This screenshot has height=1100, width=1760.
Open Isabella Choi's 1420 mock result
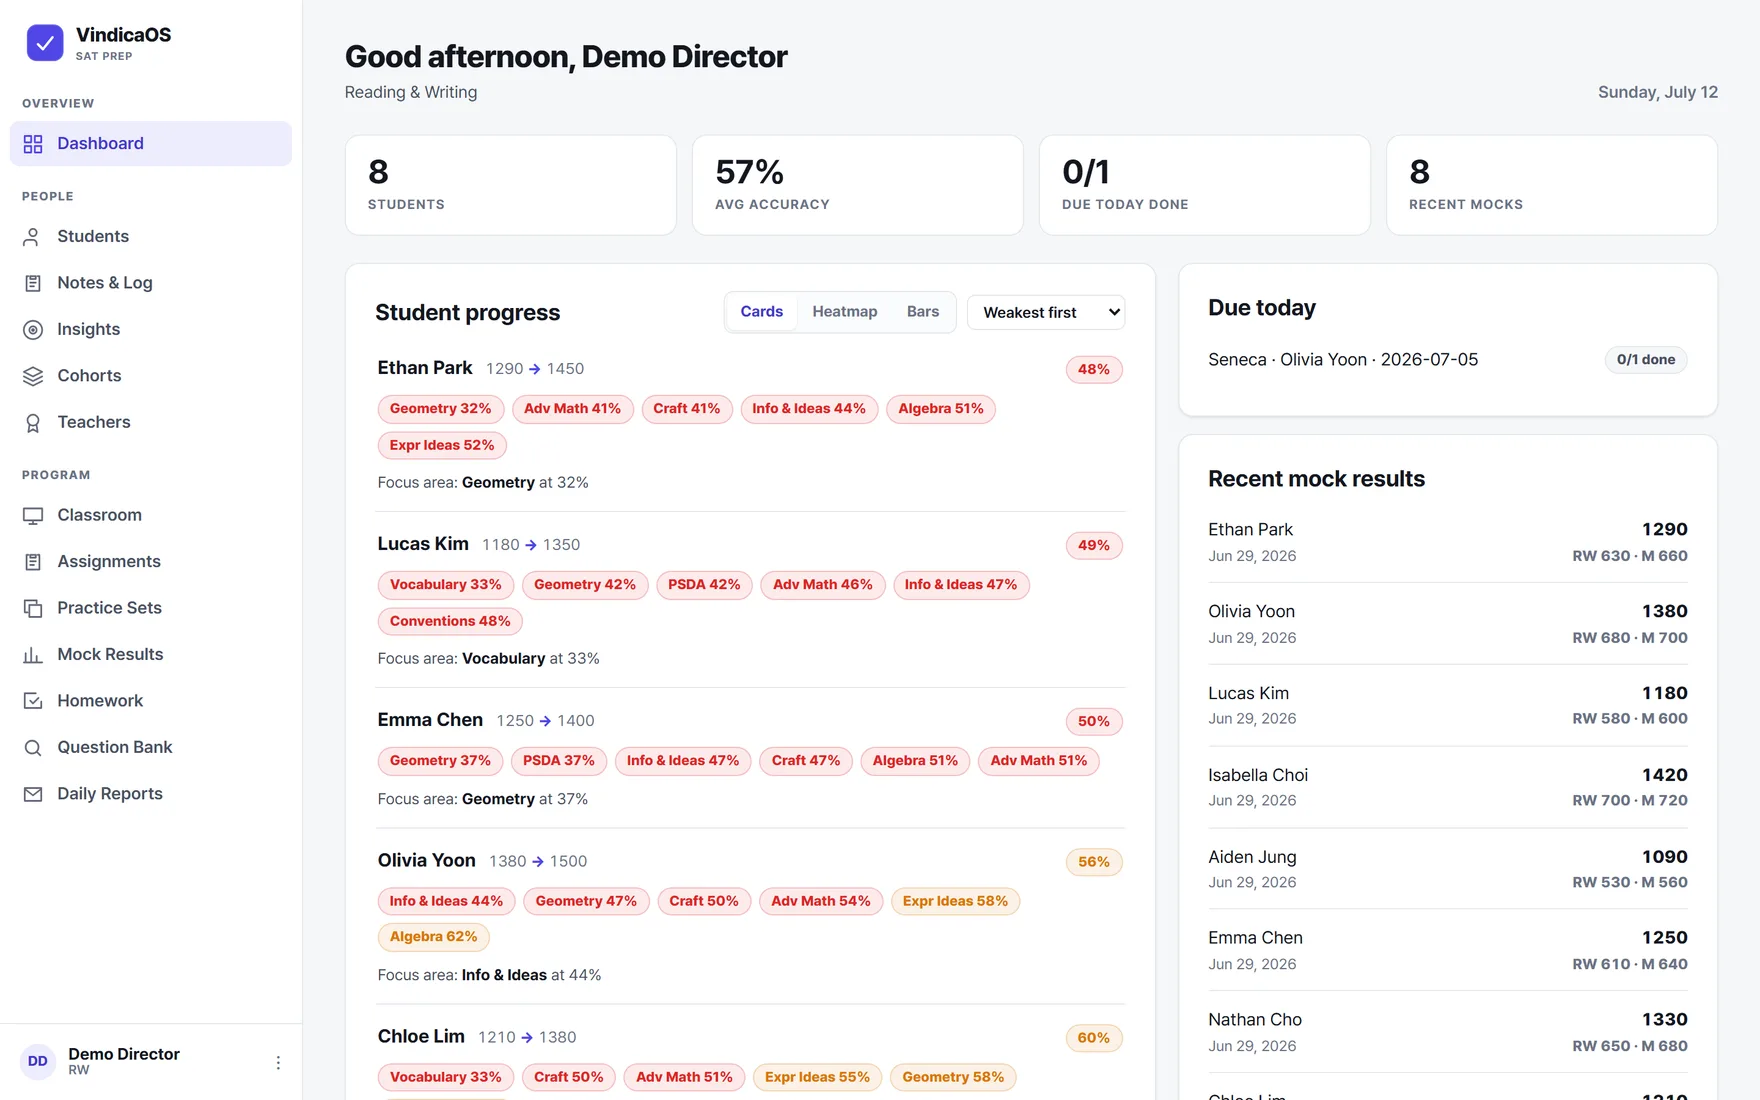coord(1447,787)
